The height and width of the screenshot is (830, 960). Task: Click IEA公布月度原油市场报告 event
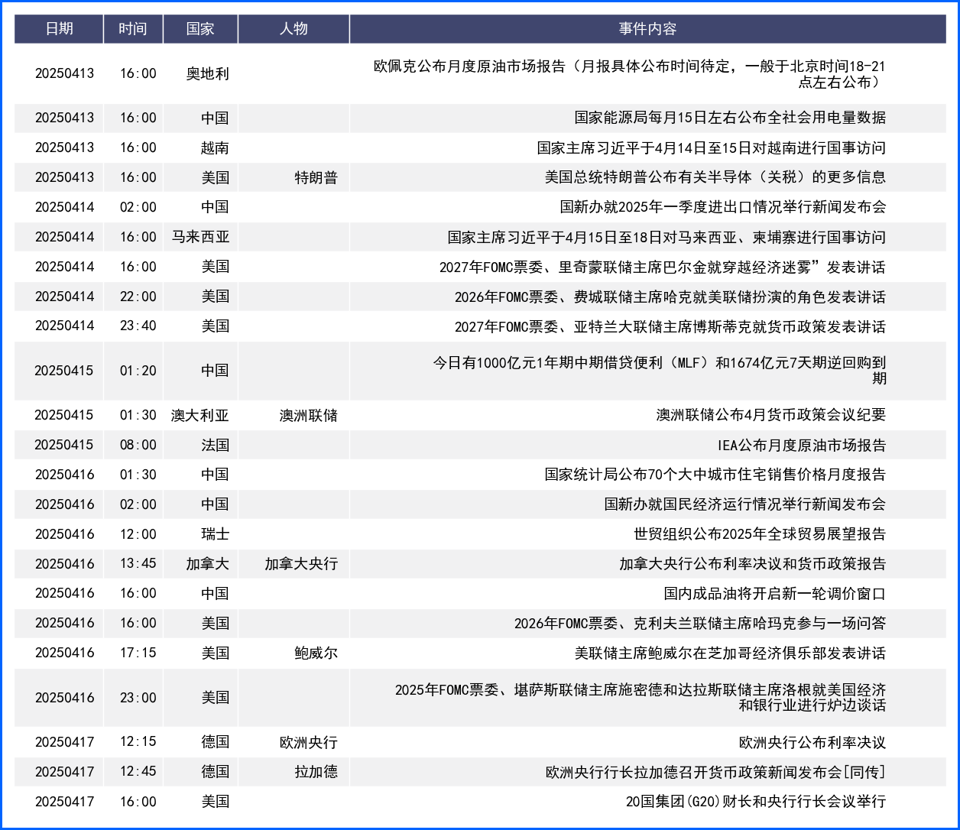801,445
